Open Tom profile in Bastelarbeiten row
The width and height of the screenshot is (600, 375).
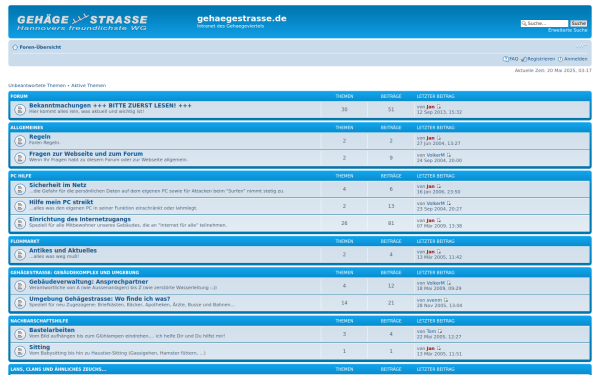click(431, 331)
